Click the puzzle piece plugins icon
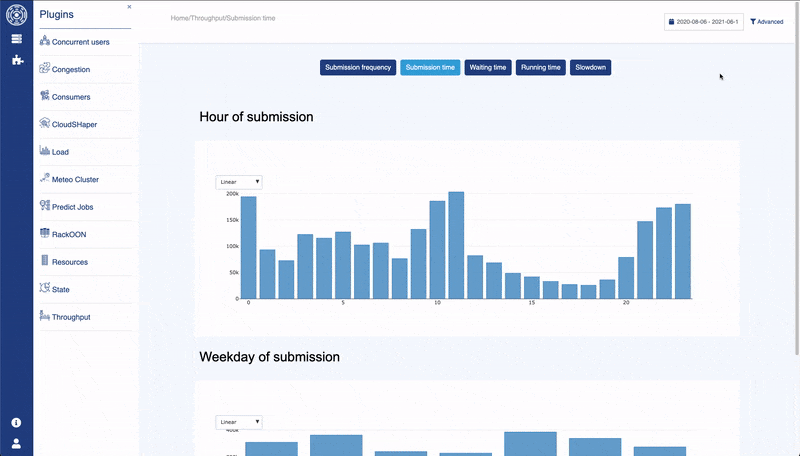 16,60
